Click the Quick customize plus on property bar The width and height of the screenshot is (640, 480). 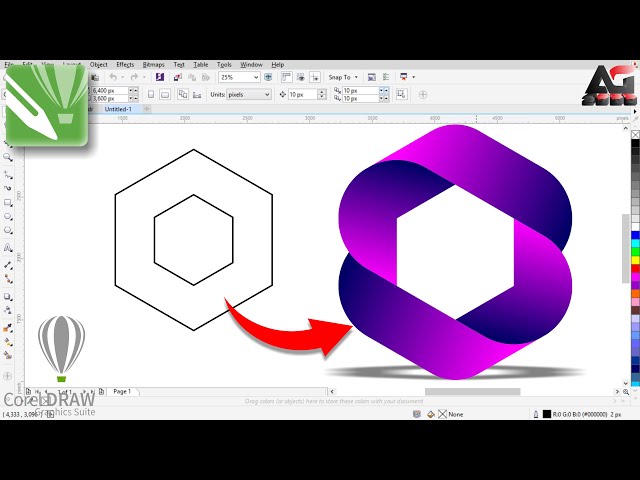[x=423, y=94]
